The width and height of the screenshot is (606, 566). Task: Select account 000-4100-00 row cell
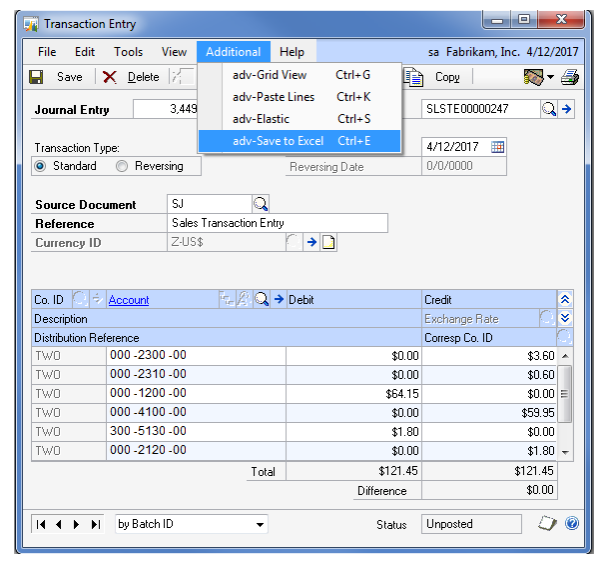pyautogui.click(x=196, y=412)
